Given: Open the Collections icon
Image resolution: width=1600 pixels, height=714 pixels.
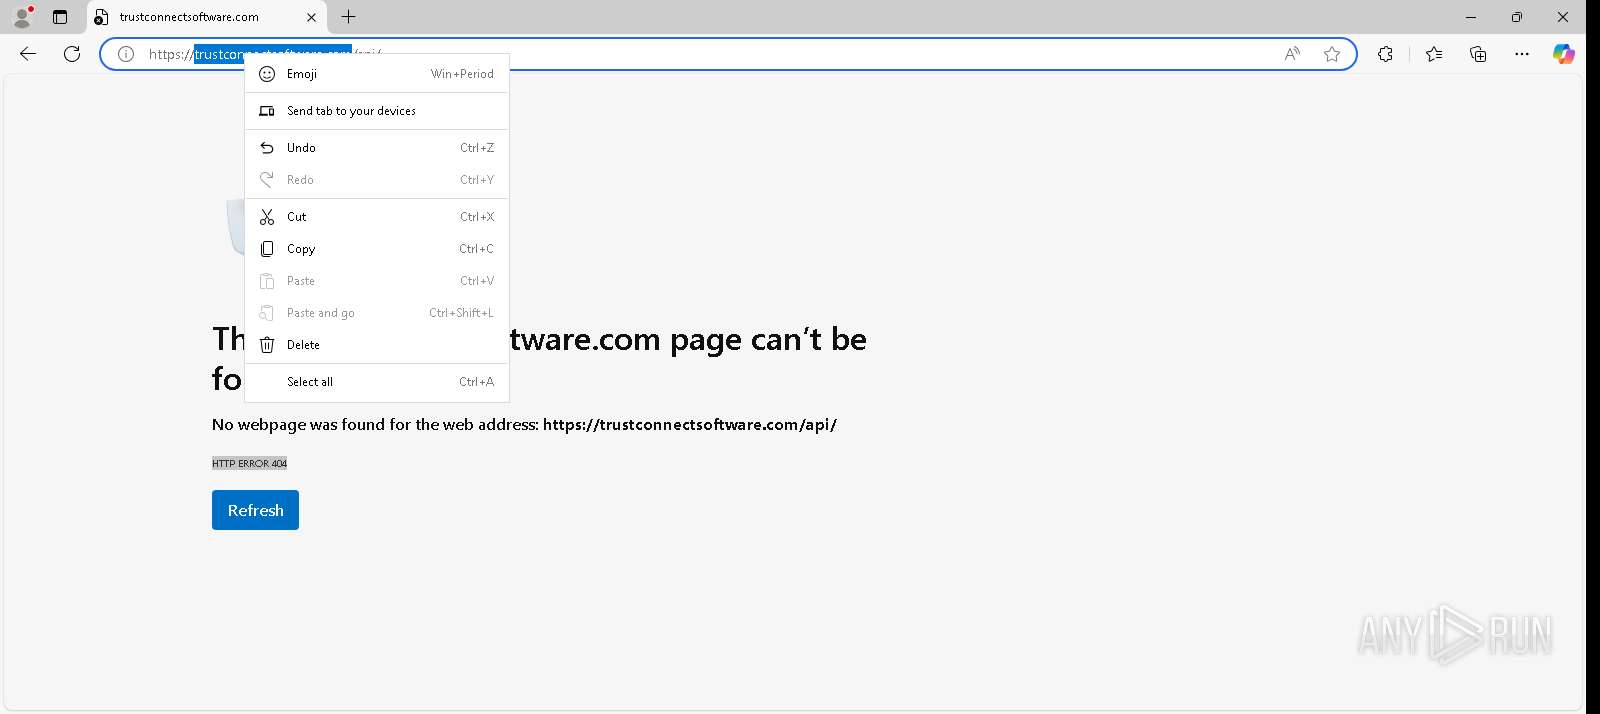Looking at the screenshot, I should tap(1478, 54).
